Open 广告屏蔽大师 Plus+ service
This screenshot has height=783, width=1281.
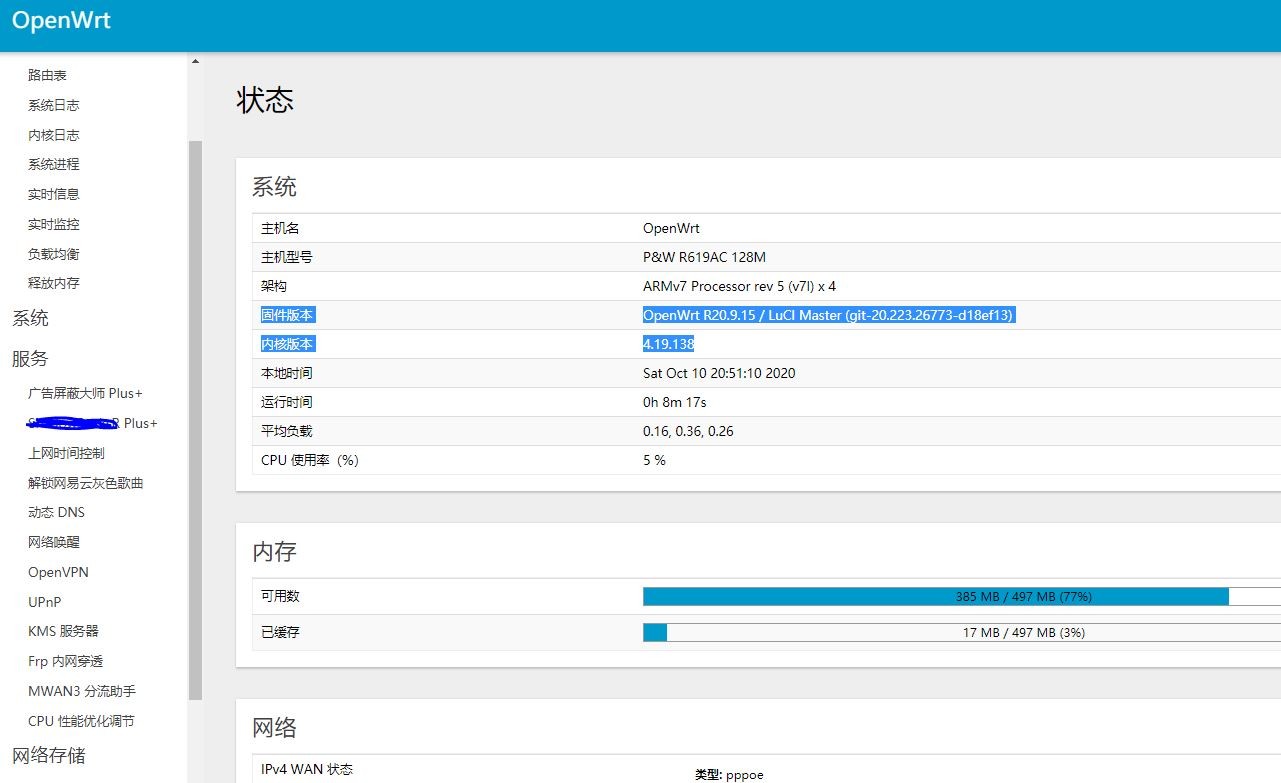pyautogui.click(x=85, y=393)
